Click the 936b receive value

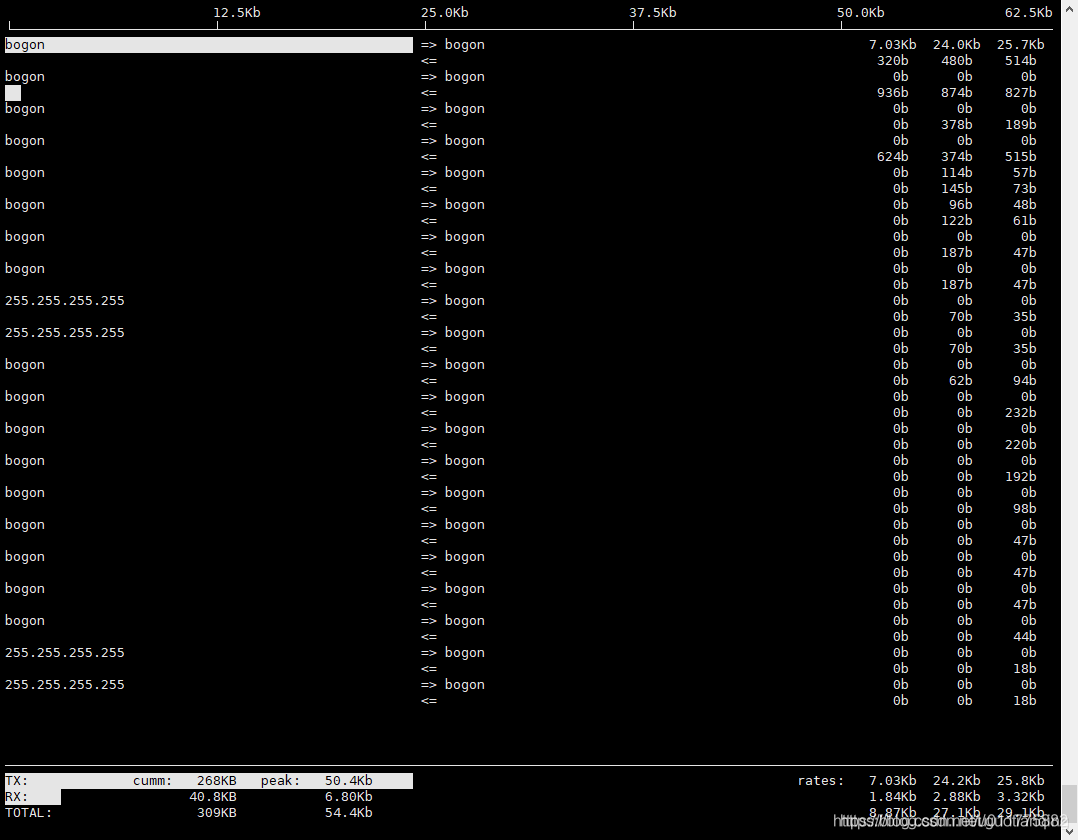point(892,93)
